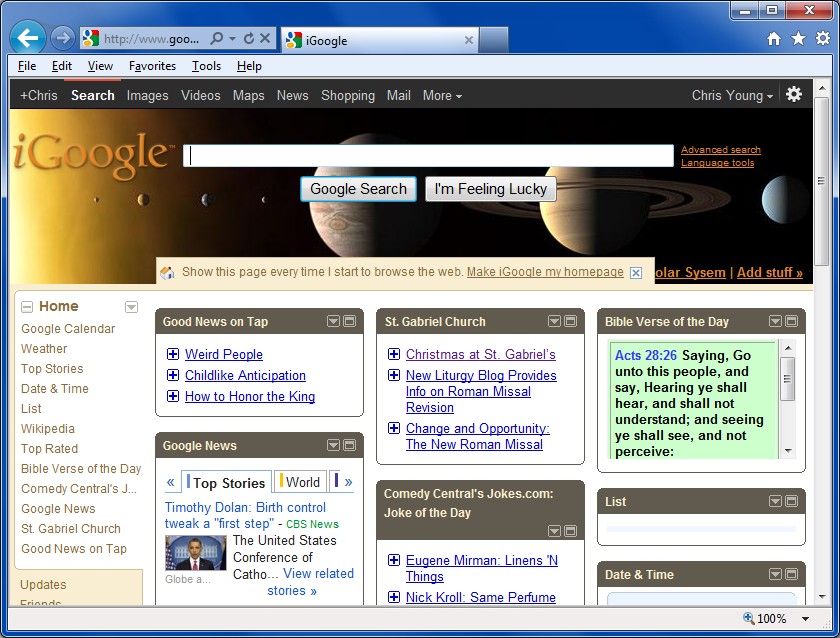Image resolution: width=840 pixels, height=638 pixels.
Task: Open the Language tools link
Action: coord(717,162)
